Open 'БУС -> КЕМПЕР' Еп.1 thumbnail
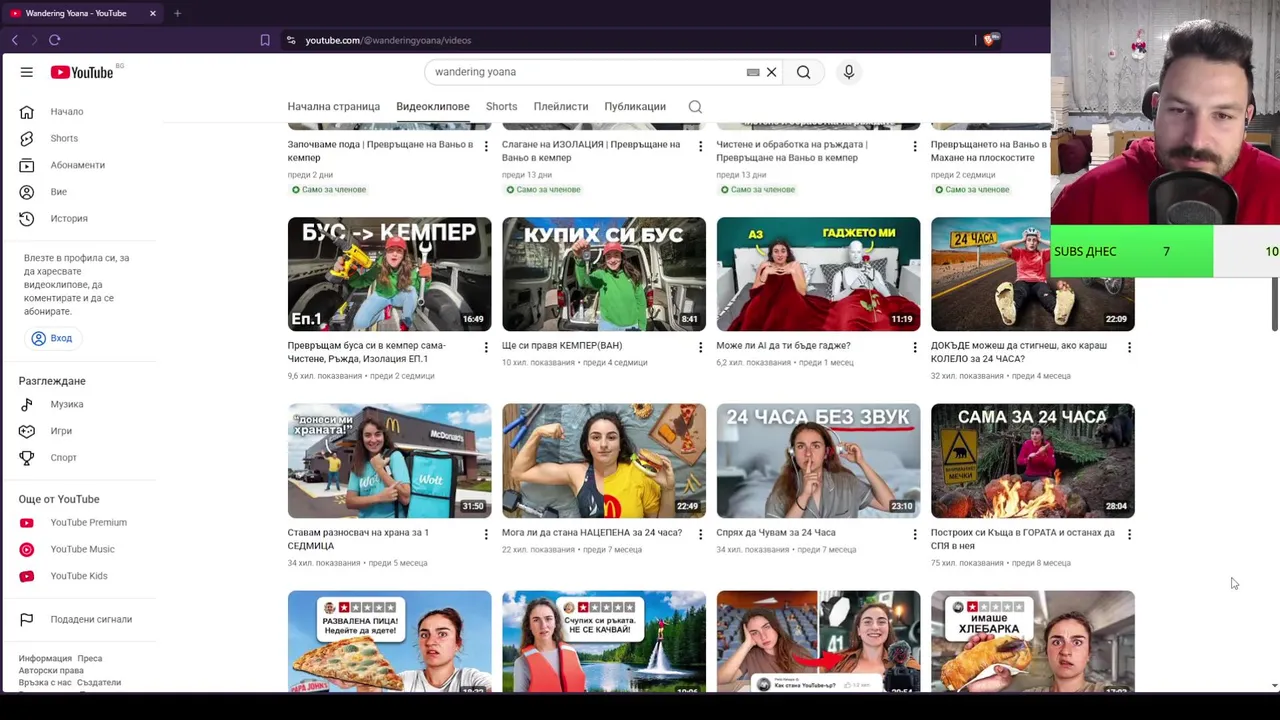1280x720 pixels. pos(389,274)
